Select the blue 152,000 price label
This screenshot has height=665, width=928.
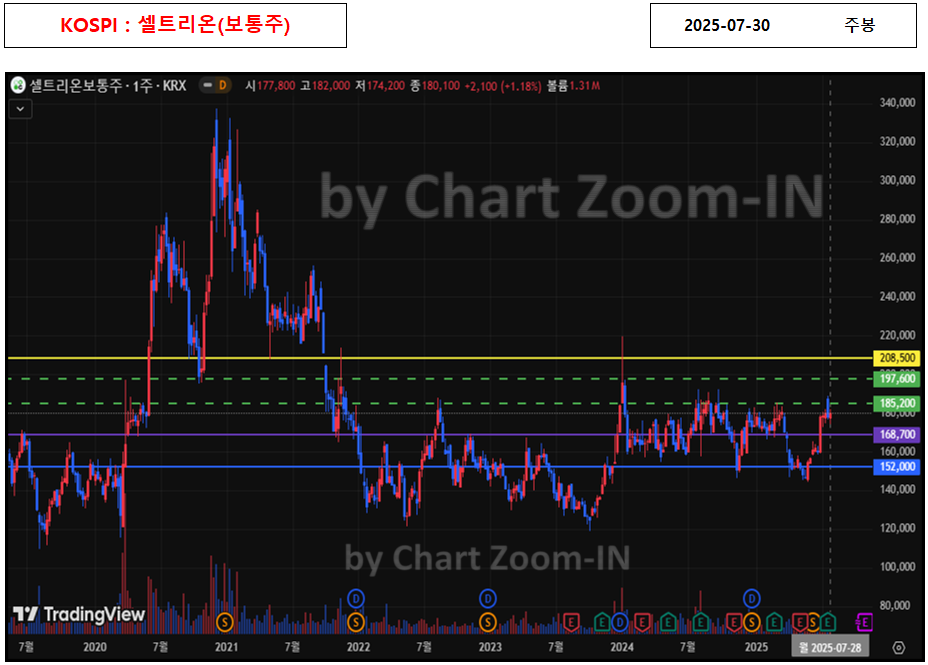tap(897, 467)
